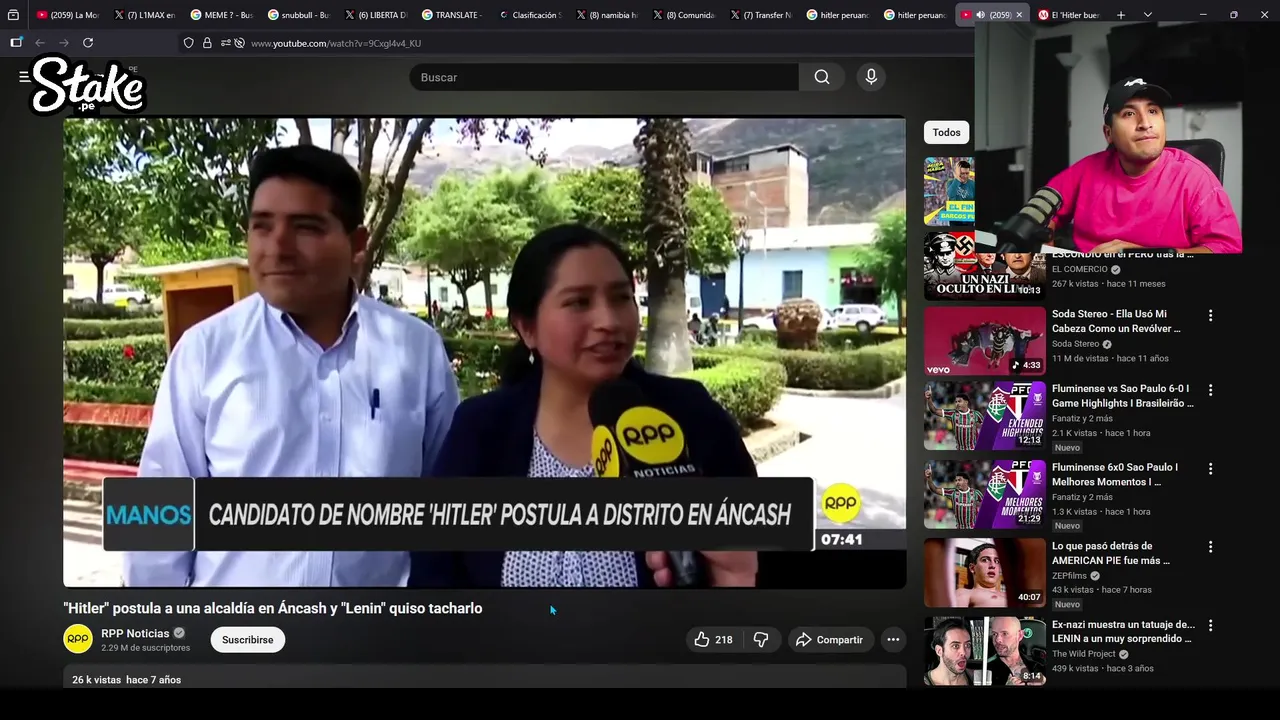The width and height of the screenshot is (1280, 720).
Task: Switch to the 'MEME ? - Bus' tab
Action: [223, 15]
